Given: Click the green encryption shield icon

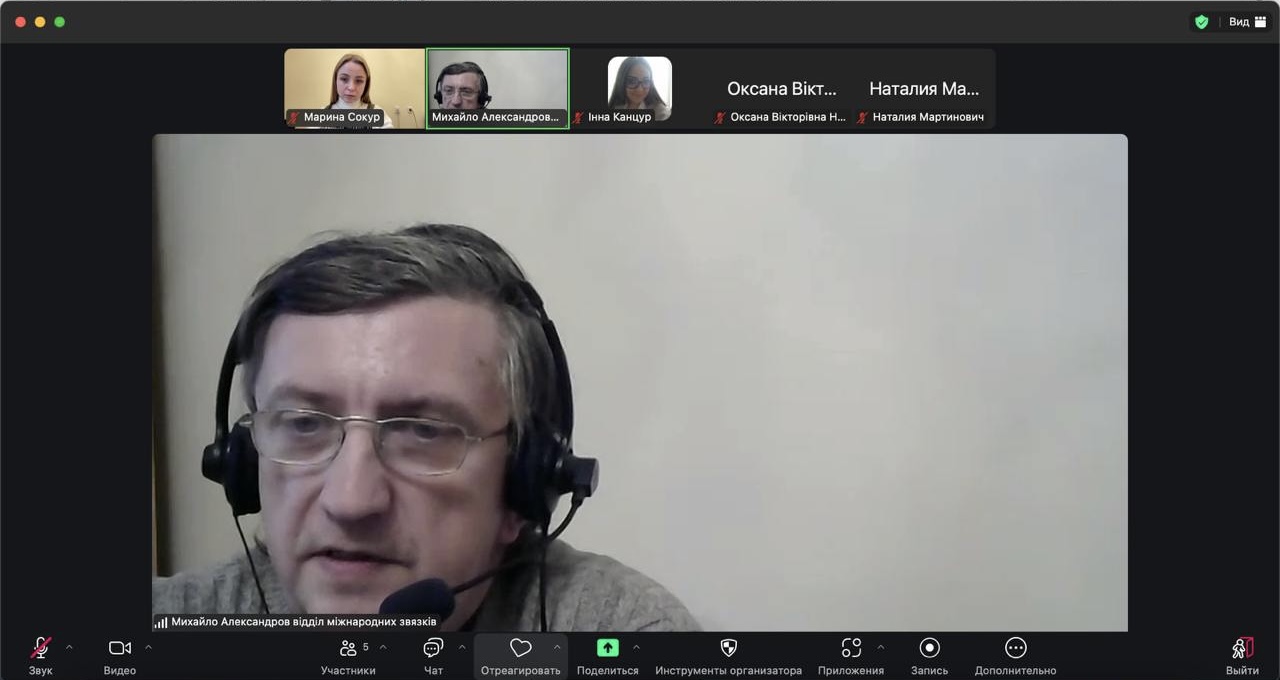Looking at the screenshot, I should (1202, 22).
